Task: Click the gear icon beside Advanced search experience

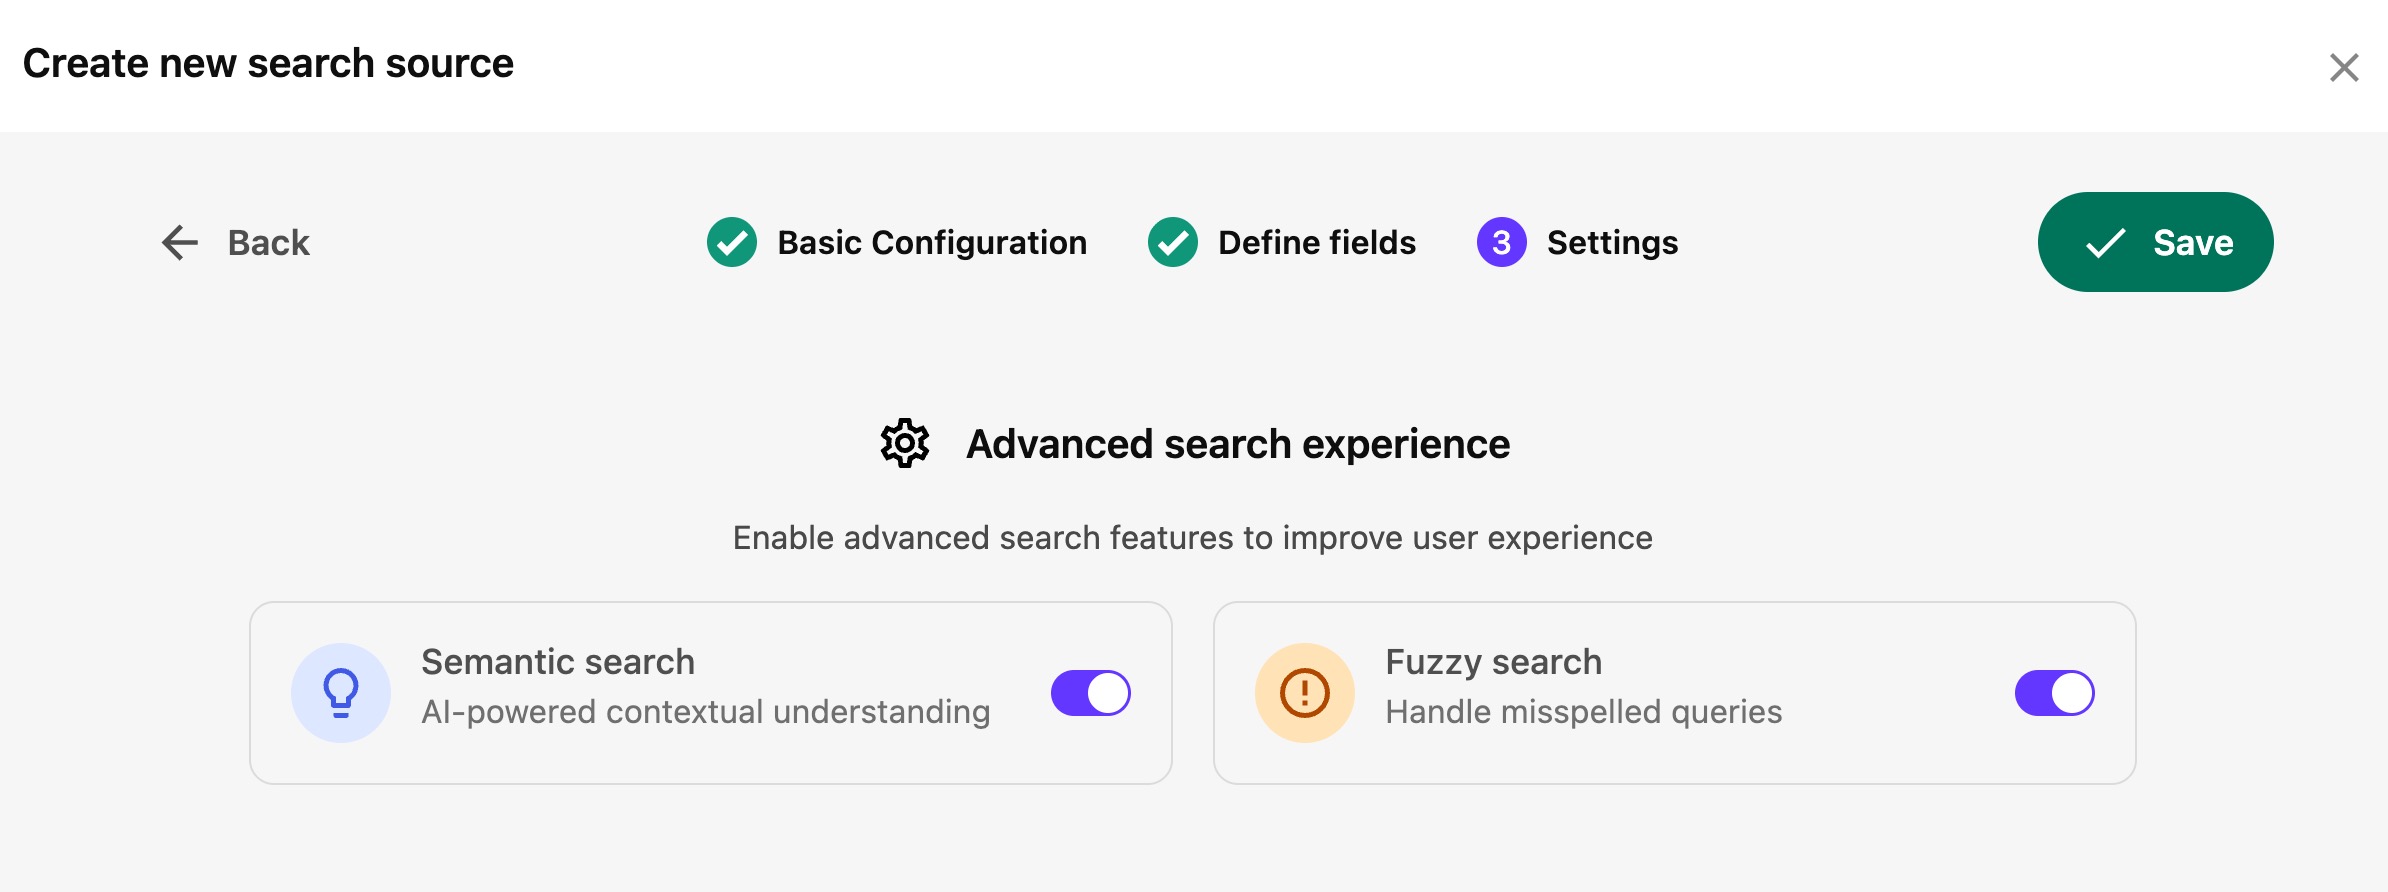Action: 905,443
